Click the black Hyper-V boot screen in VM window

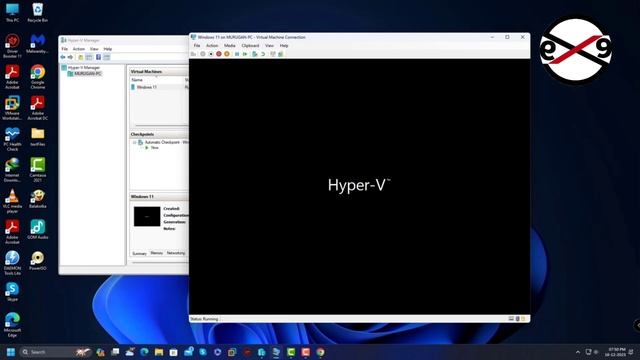360,187
